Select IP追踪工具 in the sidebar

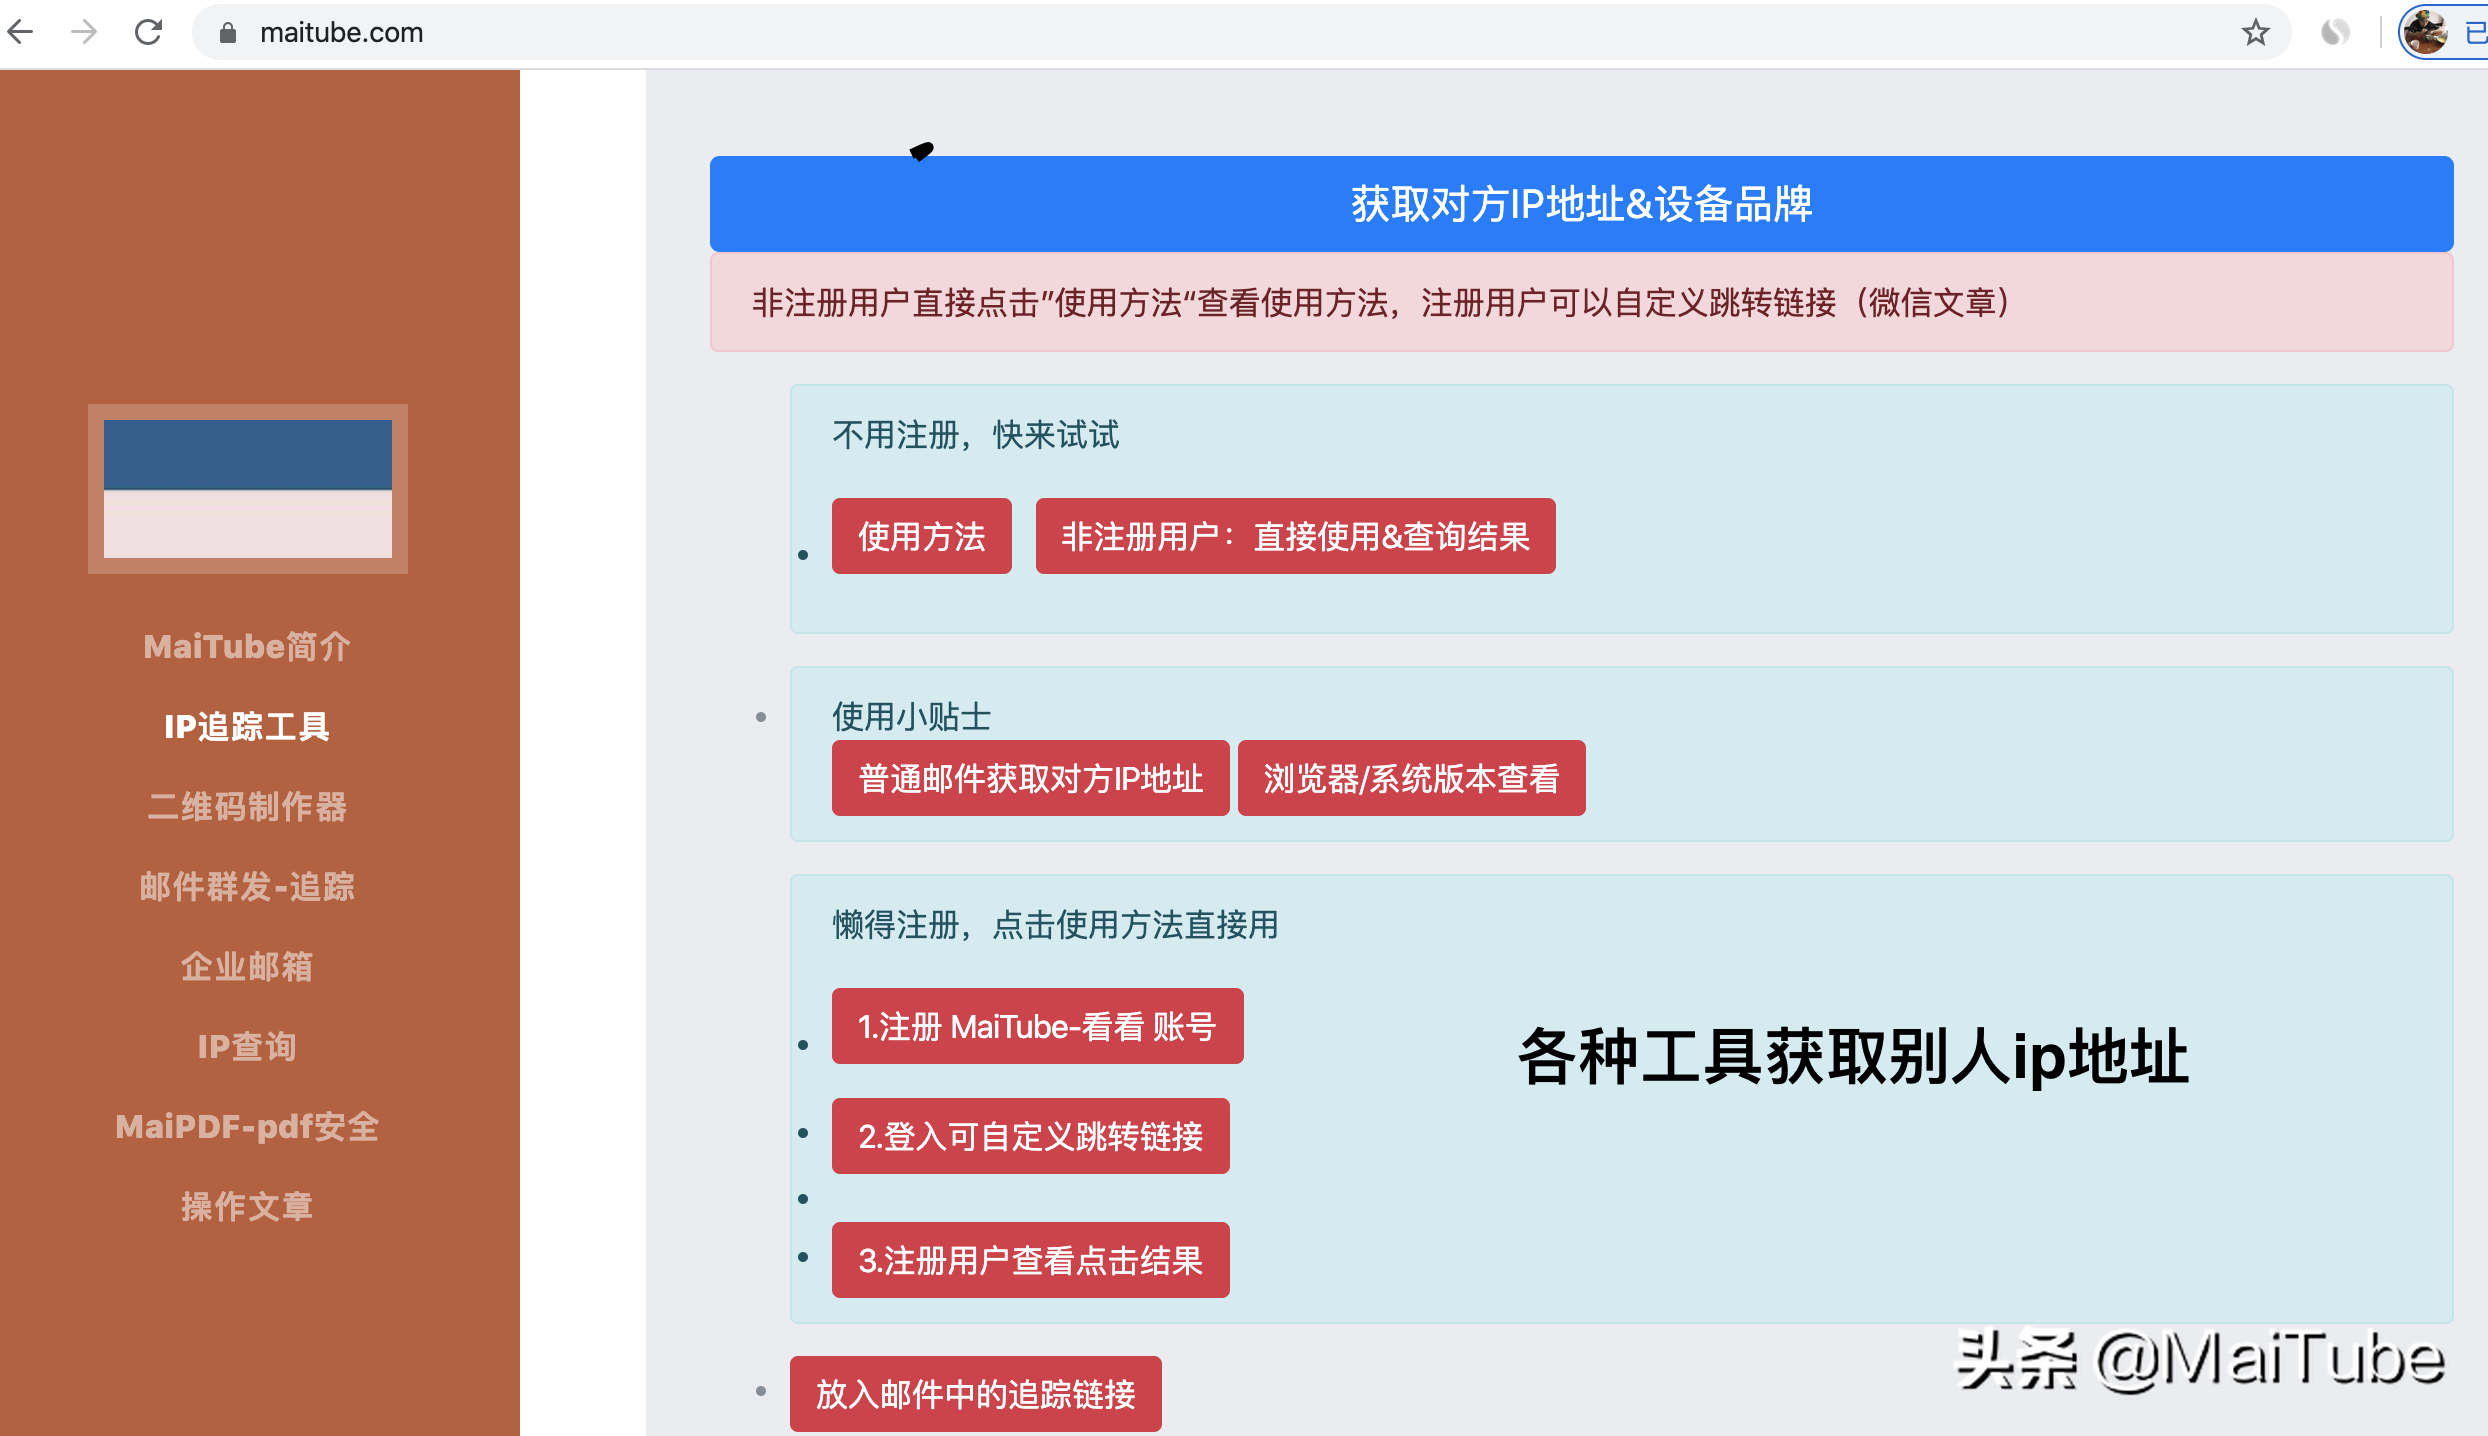tap(247, 727)
